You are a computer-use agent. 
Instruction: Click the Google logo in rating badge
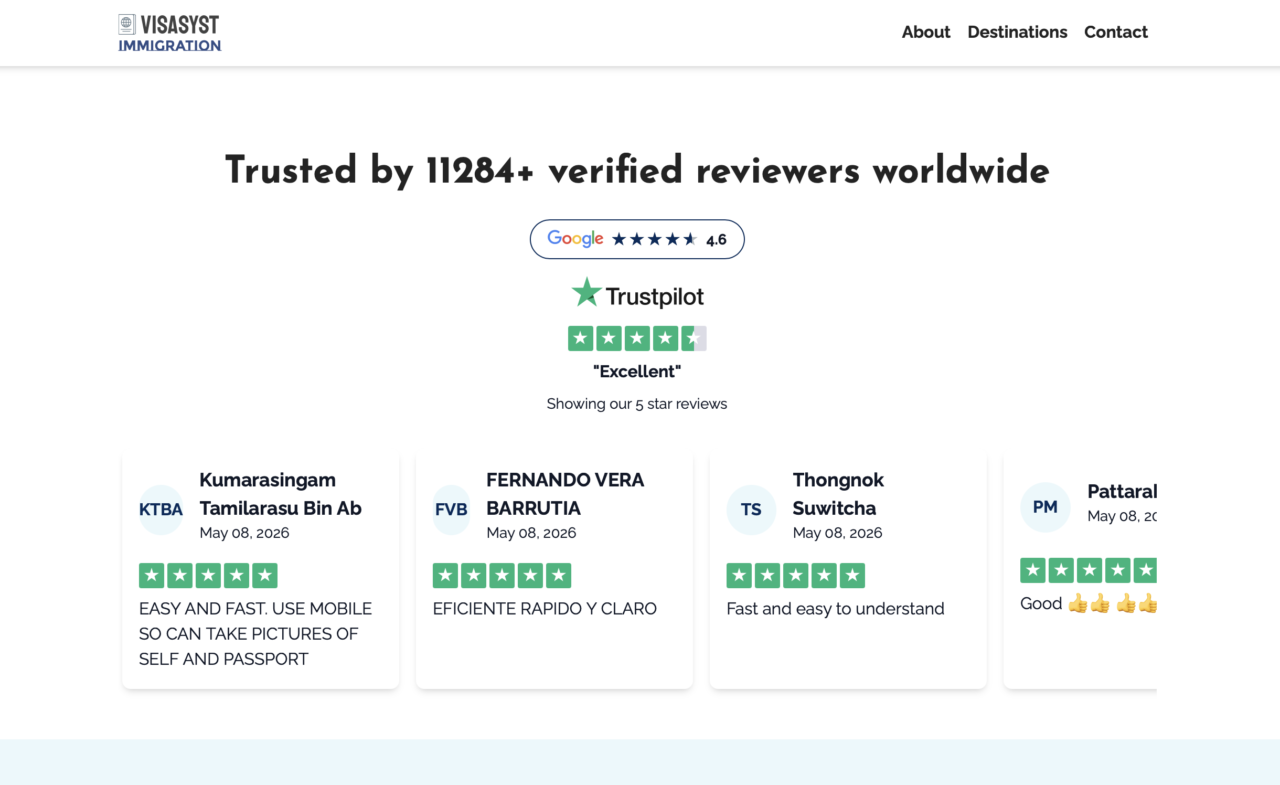[575, 239]
